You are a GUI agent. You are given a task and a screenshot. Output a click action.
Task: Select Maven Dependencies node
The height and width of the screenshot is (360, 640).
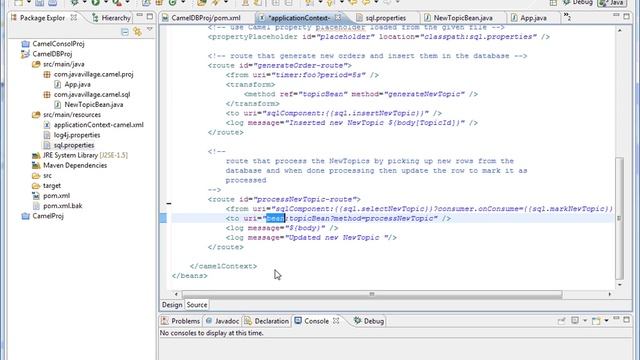[x=75, y=165]
